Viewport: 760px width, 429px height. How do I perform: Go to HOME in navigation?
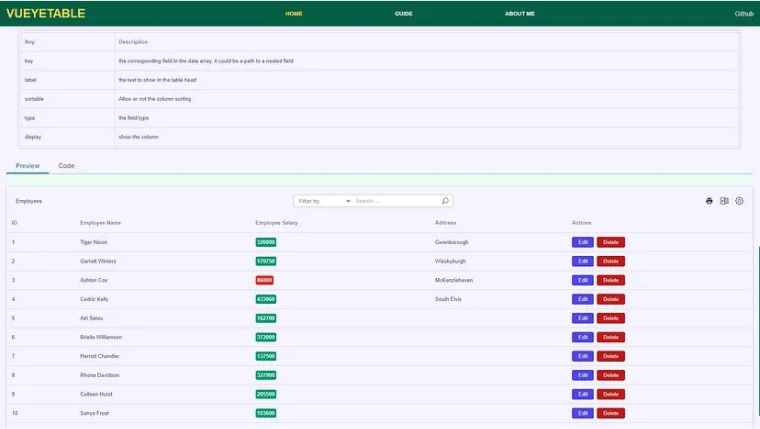(x=294, y=14)
